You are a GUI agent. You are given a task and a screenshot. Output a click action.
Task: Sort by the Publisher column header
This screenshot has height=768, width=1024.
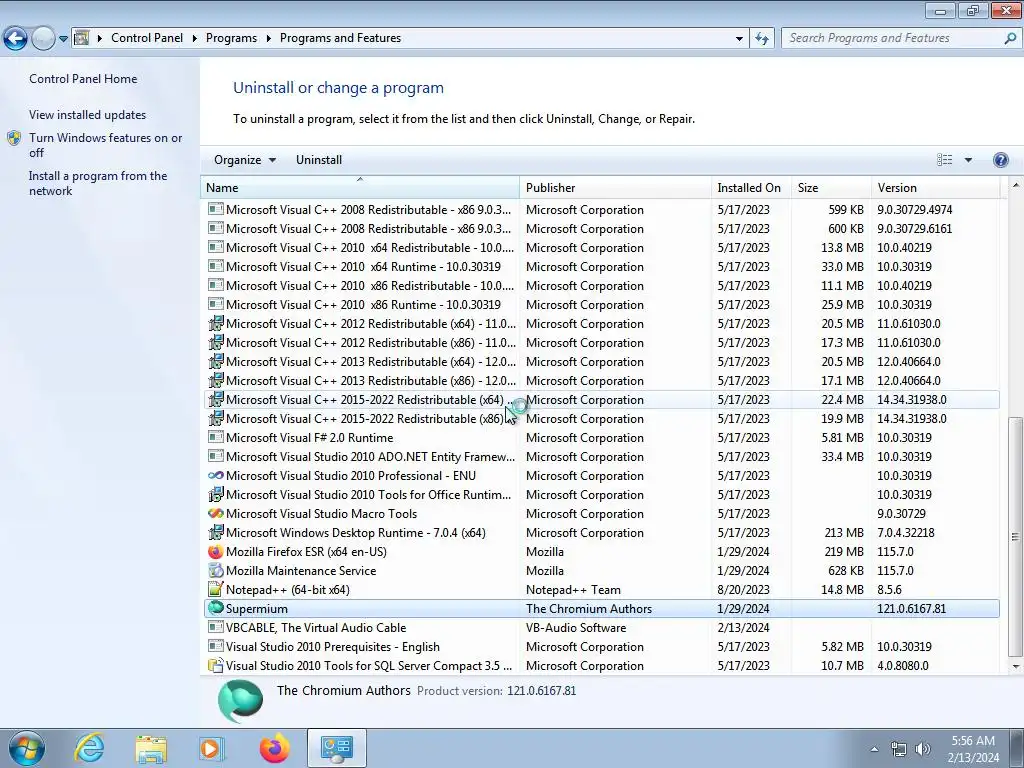(615, 188)
